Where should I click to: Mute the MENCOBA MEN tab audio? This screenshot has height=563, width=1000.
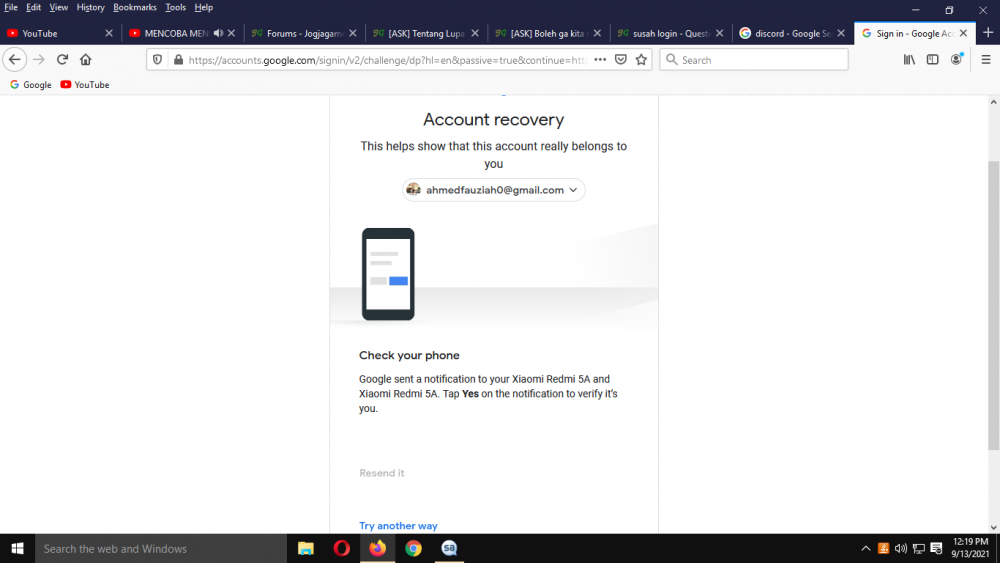point(218,33)
